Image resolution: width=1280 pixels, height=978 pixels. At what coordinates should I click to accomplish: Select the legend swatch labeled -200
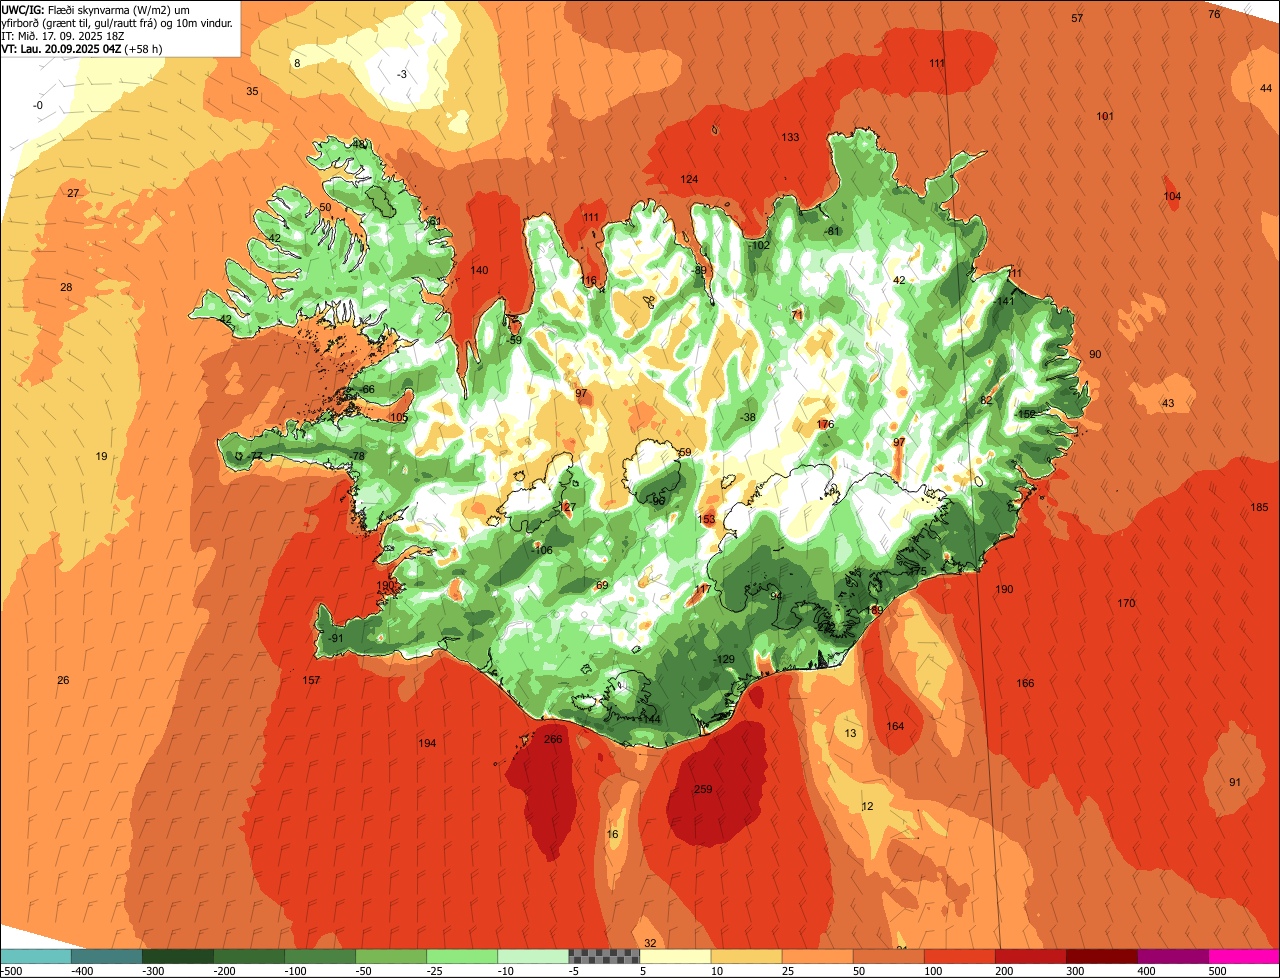click(x=249, y=957)
